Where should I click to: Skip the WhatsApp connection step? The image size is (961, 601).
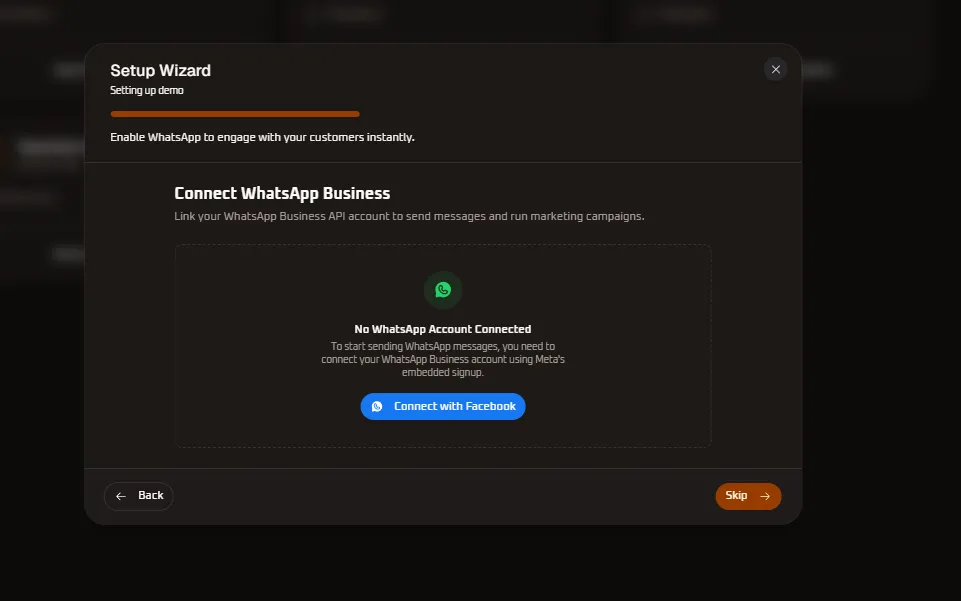(x=748, y=496)
